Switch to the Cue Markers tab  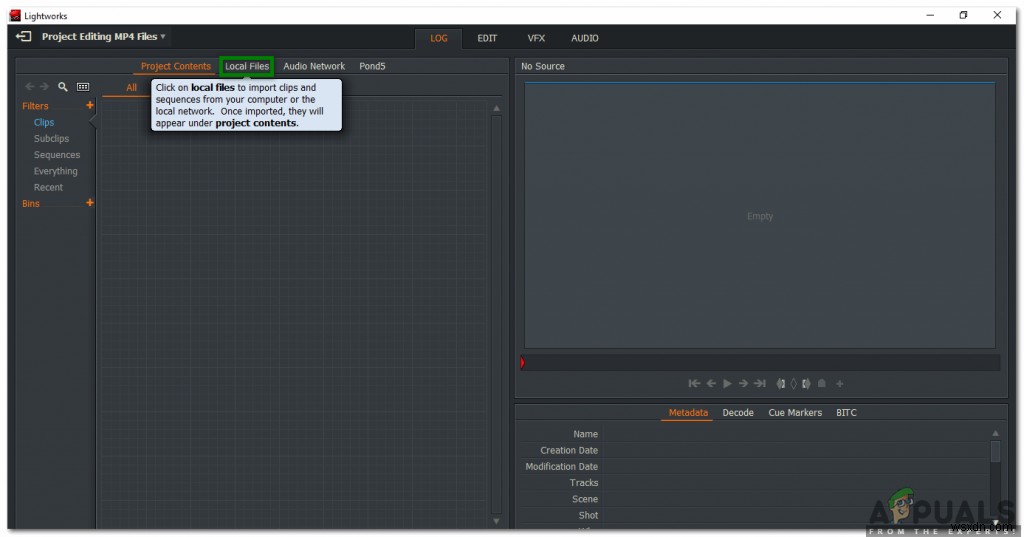click(x=795, y=412)
